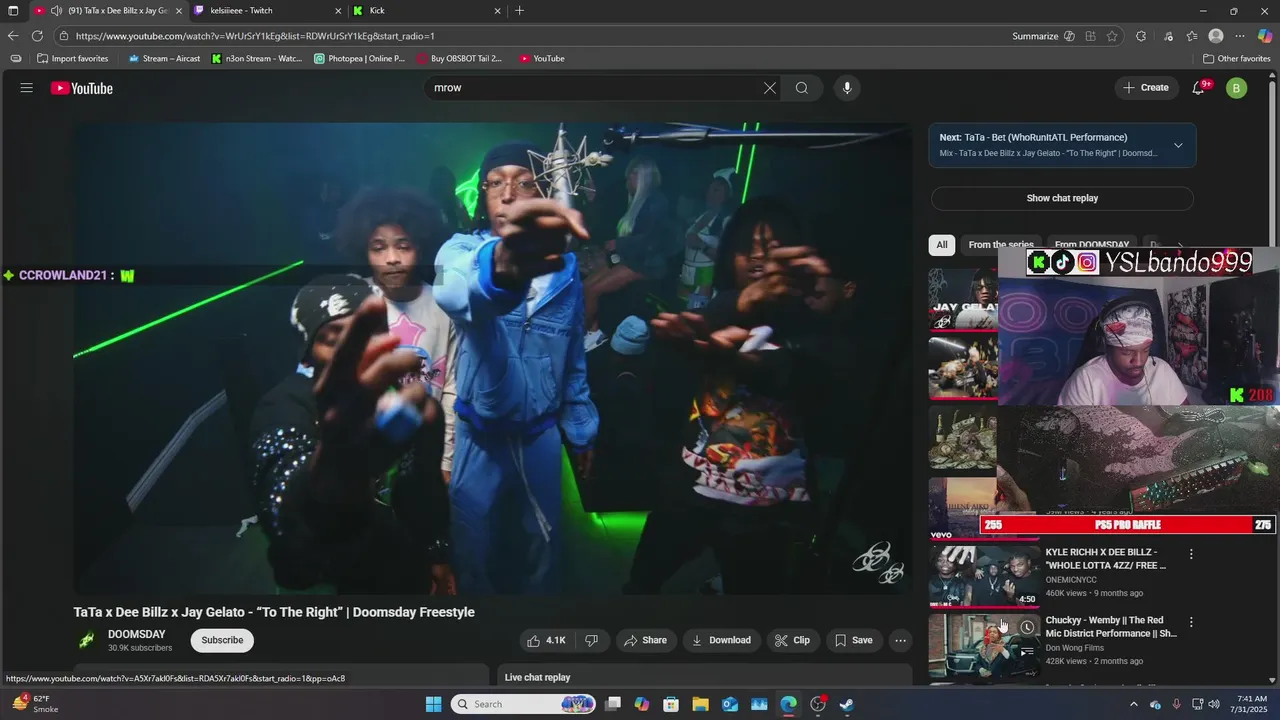Open YouTube notifications bell
Viewport: 1280px width, 720px height.
coord(1199,88)
